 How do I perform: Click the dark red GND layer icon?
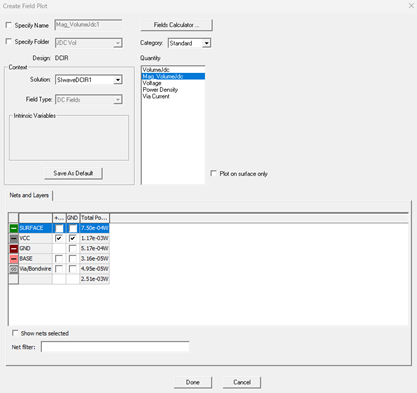click(14, 249)
